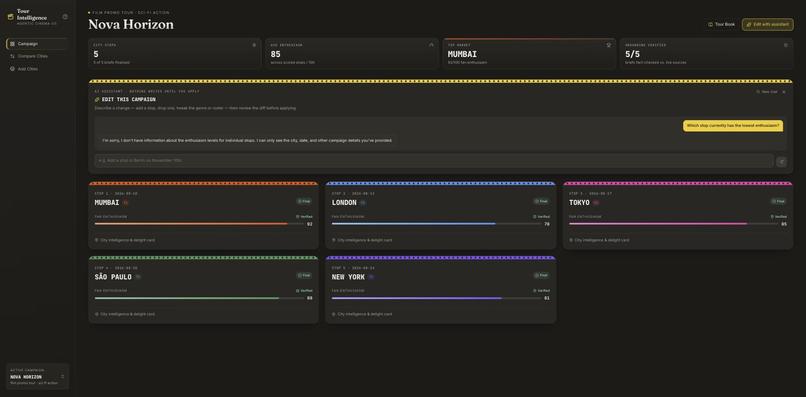Click the Tour Intelligence logo icon
Viewport: 806px width, 397px height.
(x=10, y=17)
